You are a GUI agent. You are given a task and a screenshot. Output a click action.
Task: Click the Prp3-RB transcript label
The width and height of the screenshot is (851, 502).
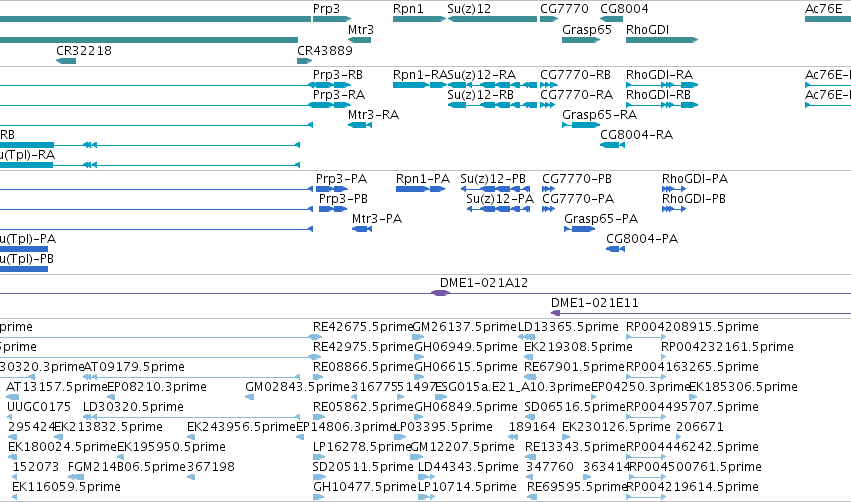click(338, 75)
